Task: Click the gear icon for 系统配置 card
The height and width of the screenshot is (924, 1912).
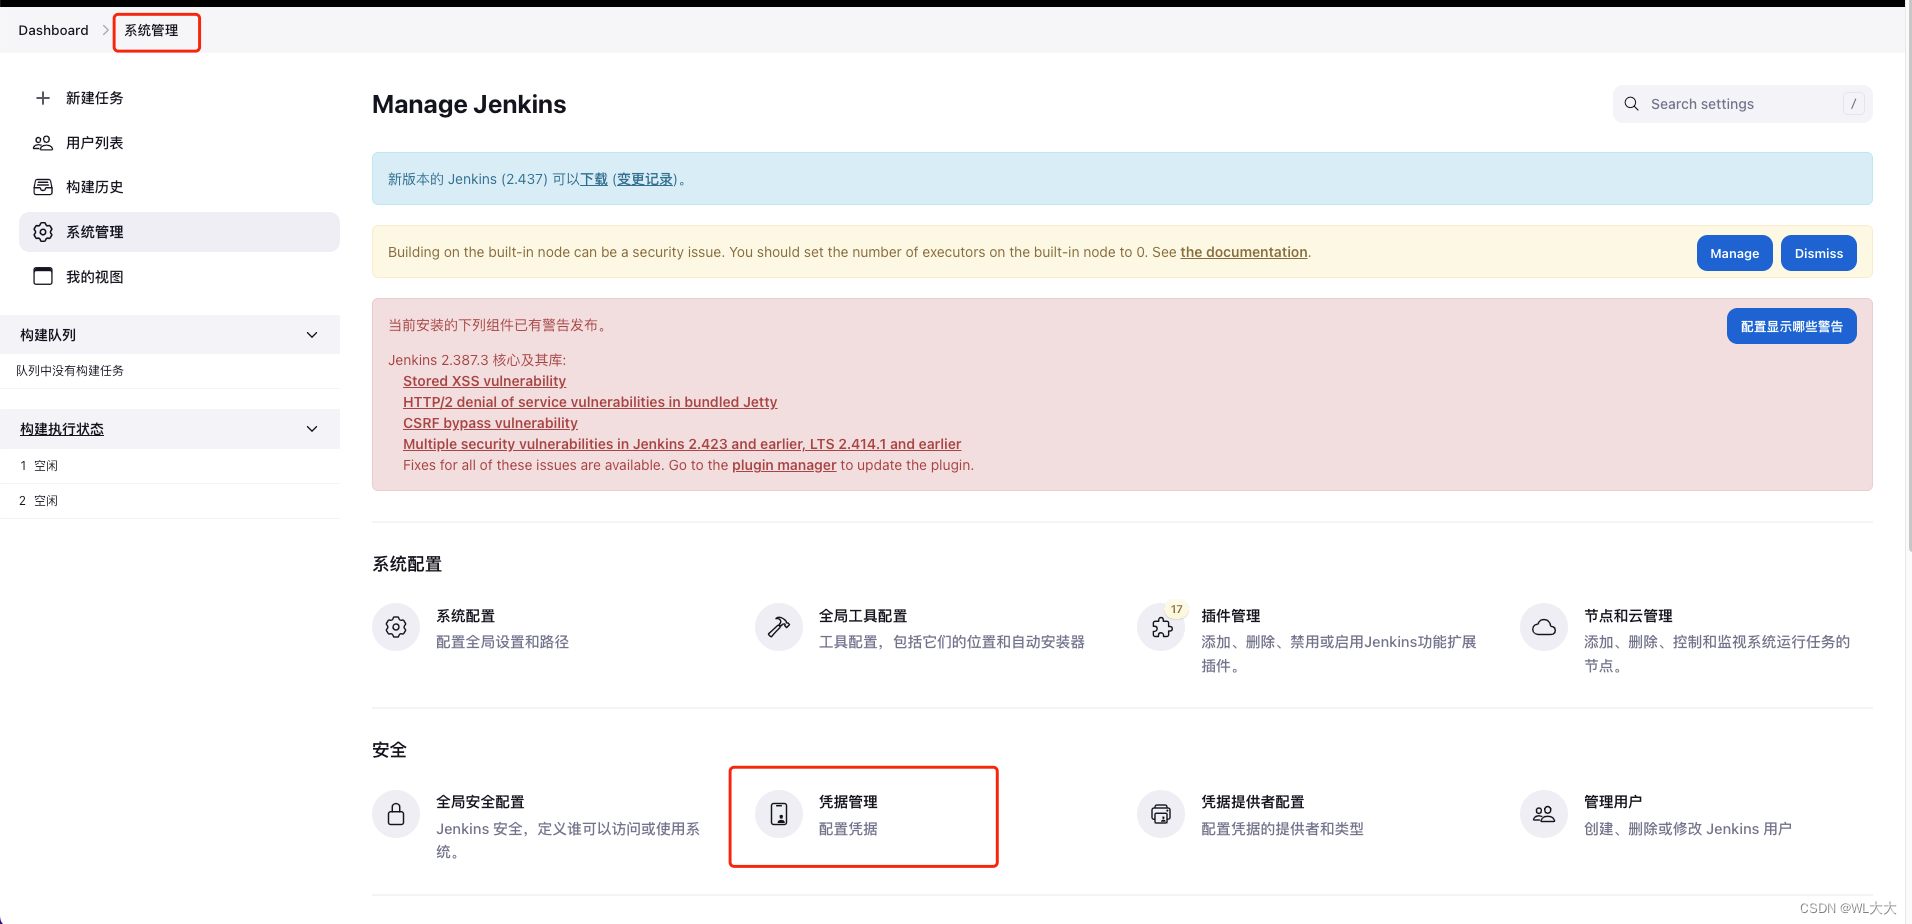Action: (x=396, y=627)
